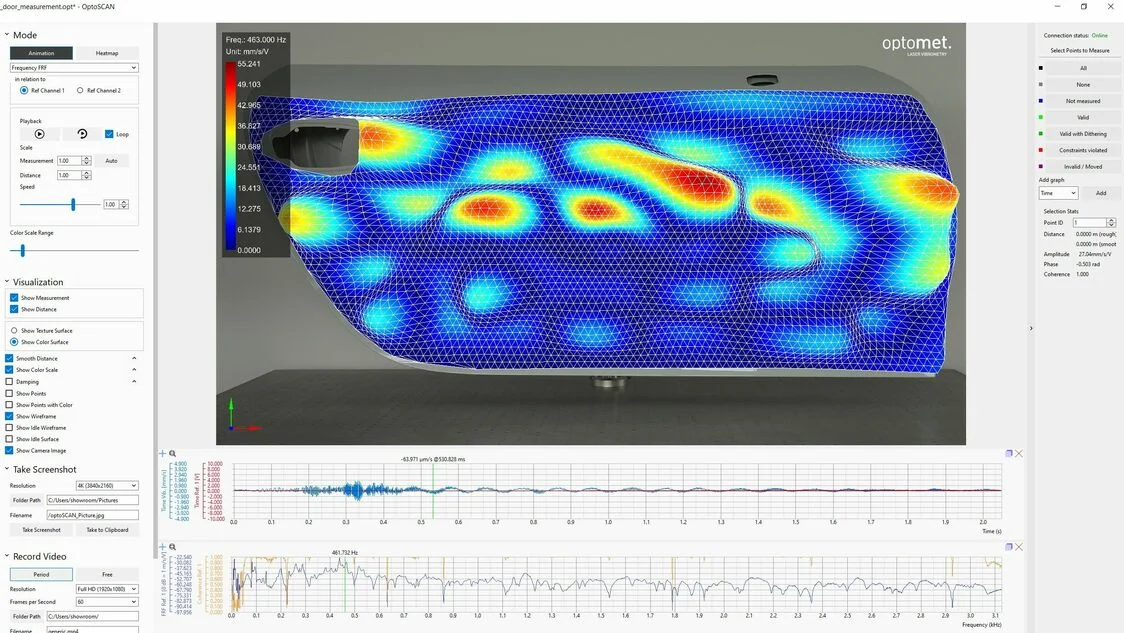Pop out the frequency graph window icon
Screen dimensions: 1124x633
click(1009, 547)
